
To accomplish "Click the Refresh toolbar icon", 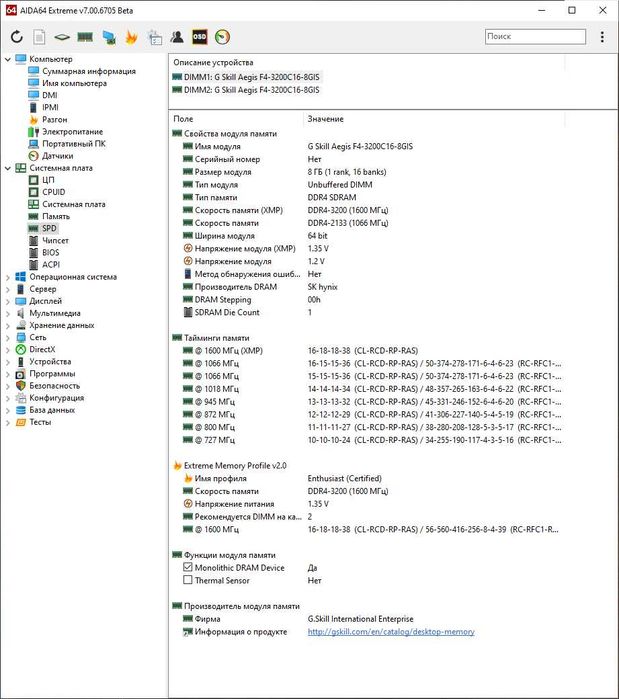I will coord(17,37).
